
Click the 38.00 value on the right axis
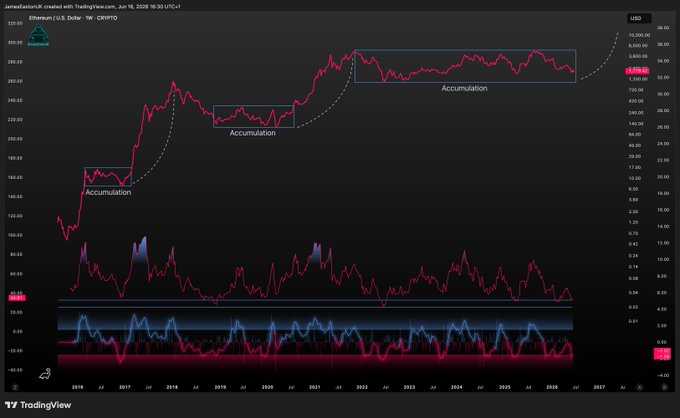click(663, 28)
